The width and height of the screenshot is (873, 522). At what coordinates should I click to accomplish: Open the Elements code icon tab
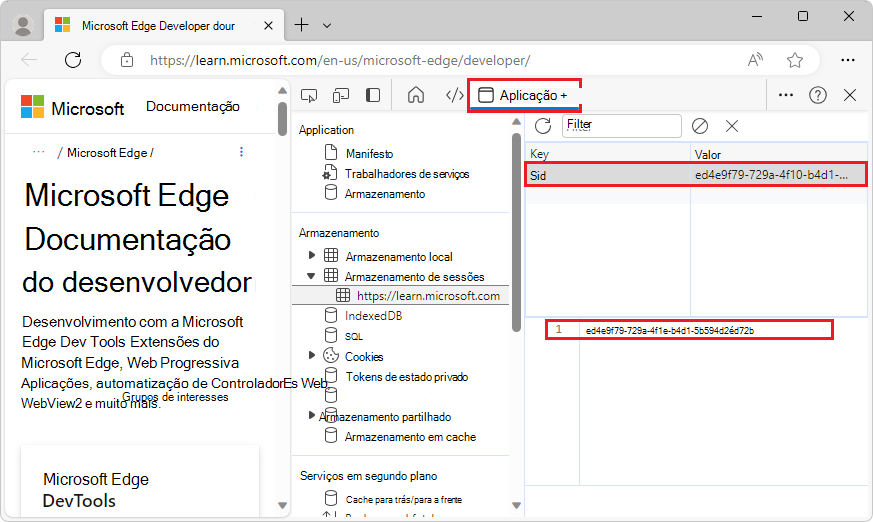tap(454, 95)
